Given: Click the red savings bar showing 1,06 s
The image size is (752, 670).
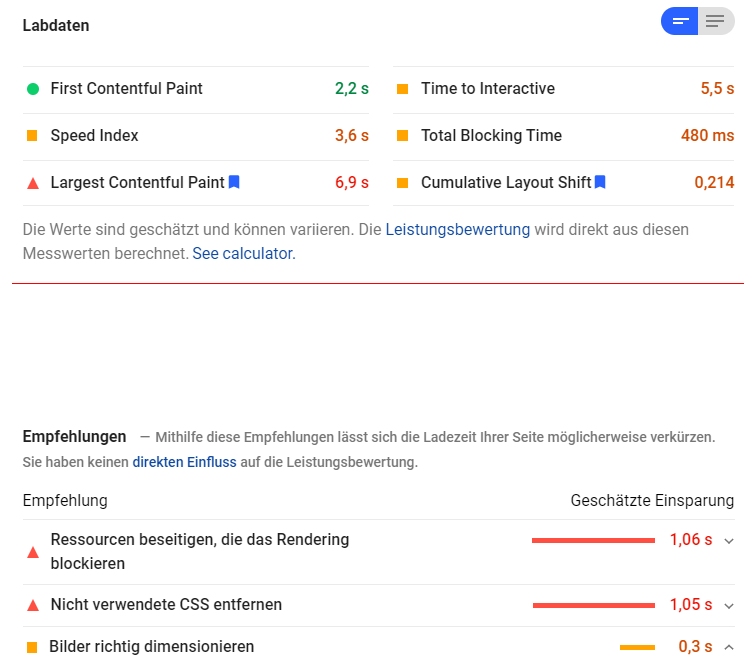Looking at the screenshot, I should [x=593, y=540].
